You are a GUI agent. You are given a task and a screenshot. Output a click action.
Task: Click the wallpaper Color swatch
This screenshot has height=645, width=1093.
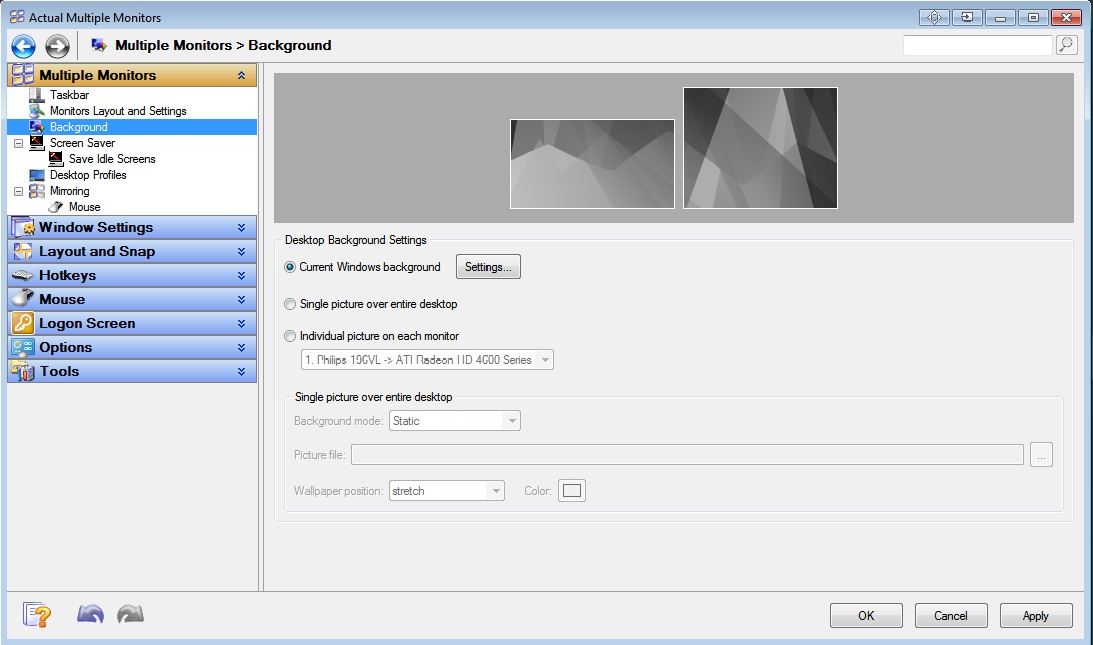571,491
